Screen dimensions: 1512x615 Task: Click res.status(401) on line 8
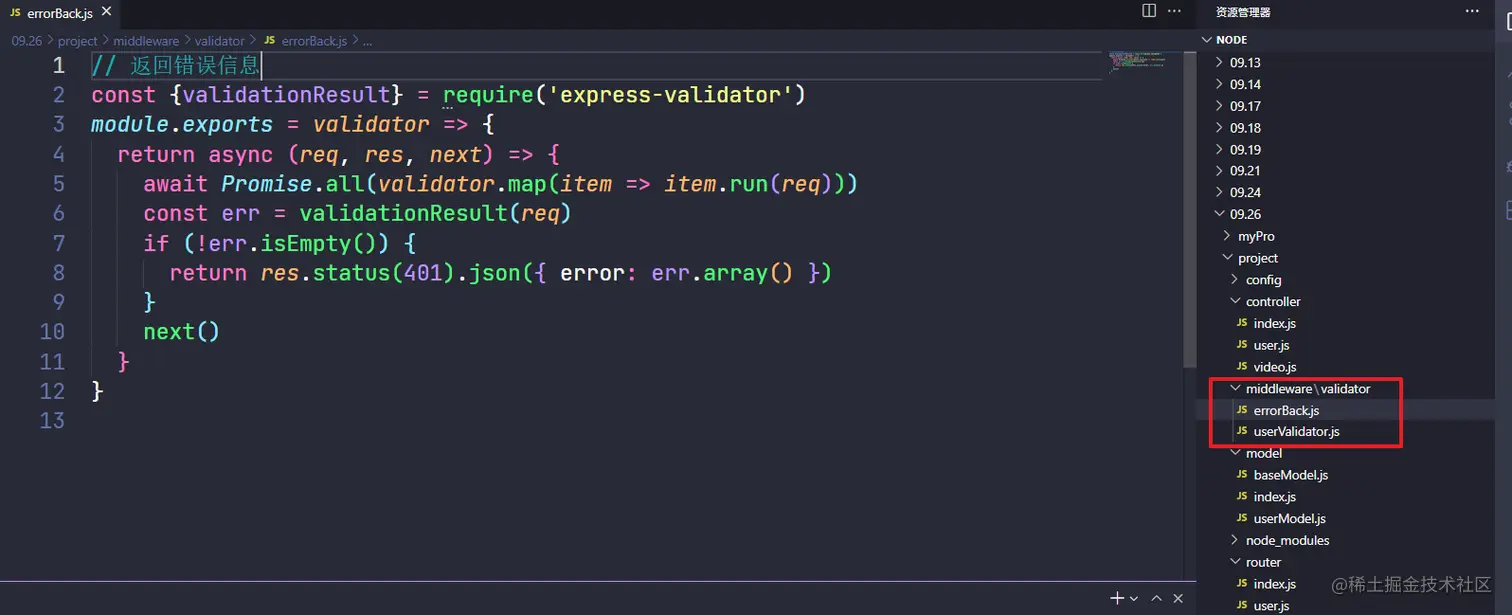[x=358, y=273]
